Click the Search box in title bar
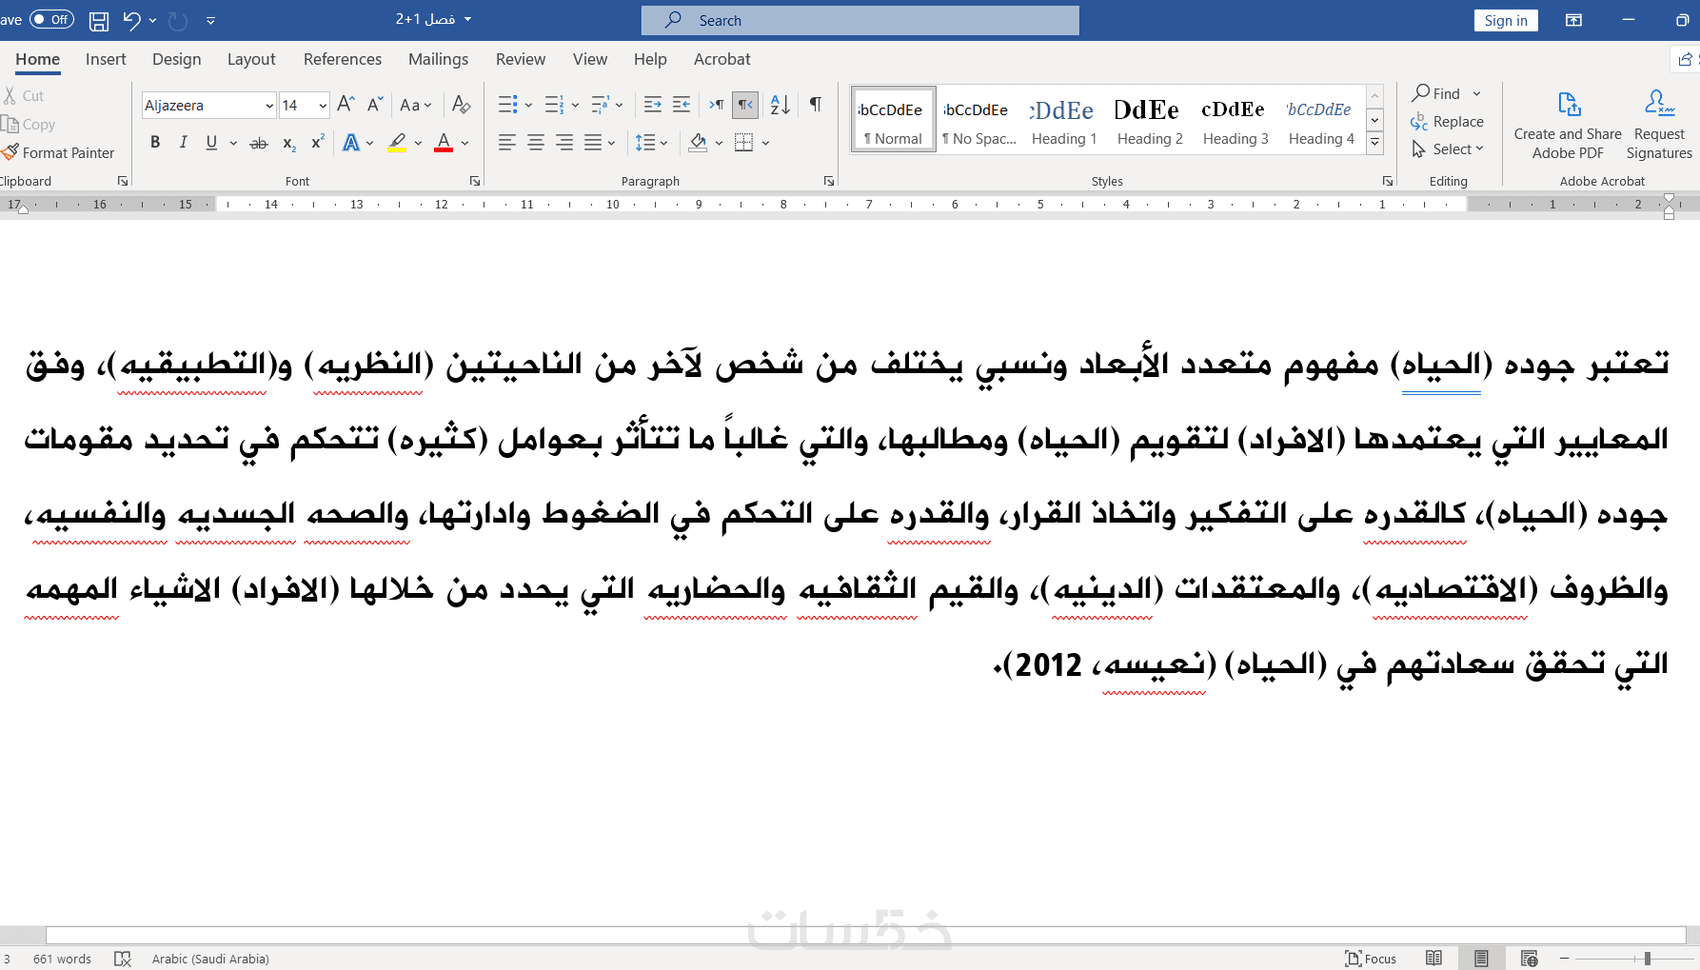Screen dimensions: 1700x970 pos(860,20)
